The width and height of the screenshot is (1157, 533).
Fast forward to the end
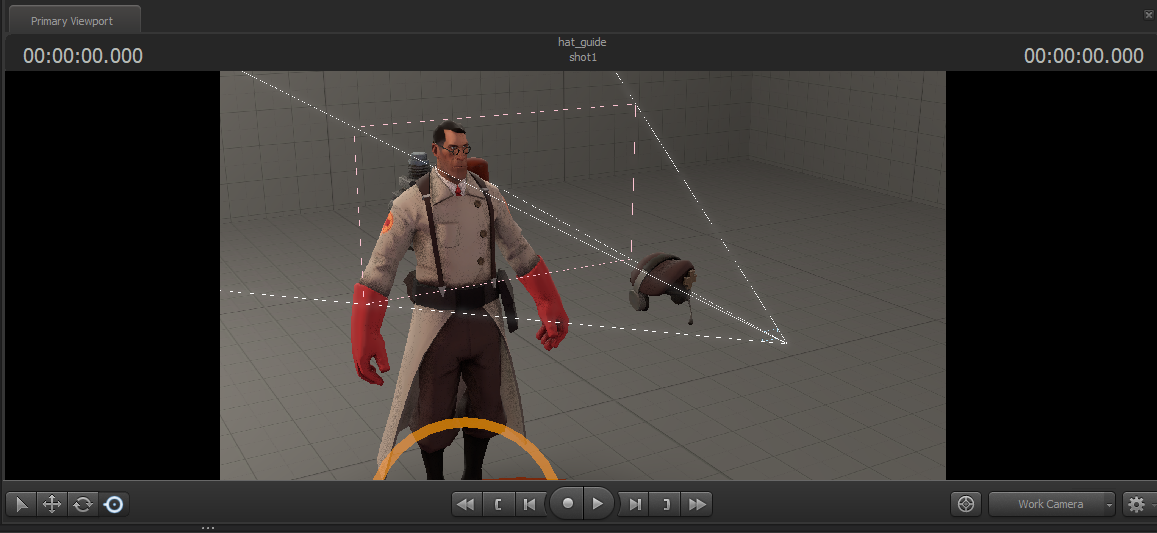[x=697, y=504]
